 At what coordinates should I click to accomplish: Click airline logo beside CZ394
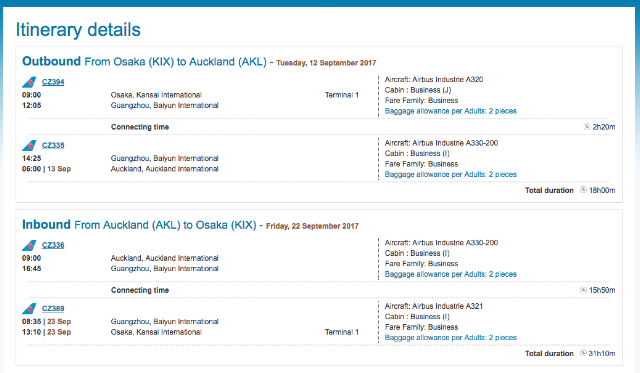pos(29,82)
